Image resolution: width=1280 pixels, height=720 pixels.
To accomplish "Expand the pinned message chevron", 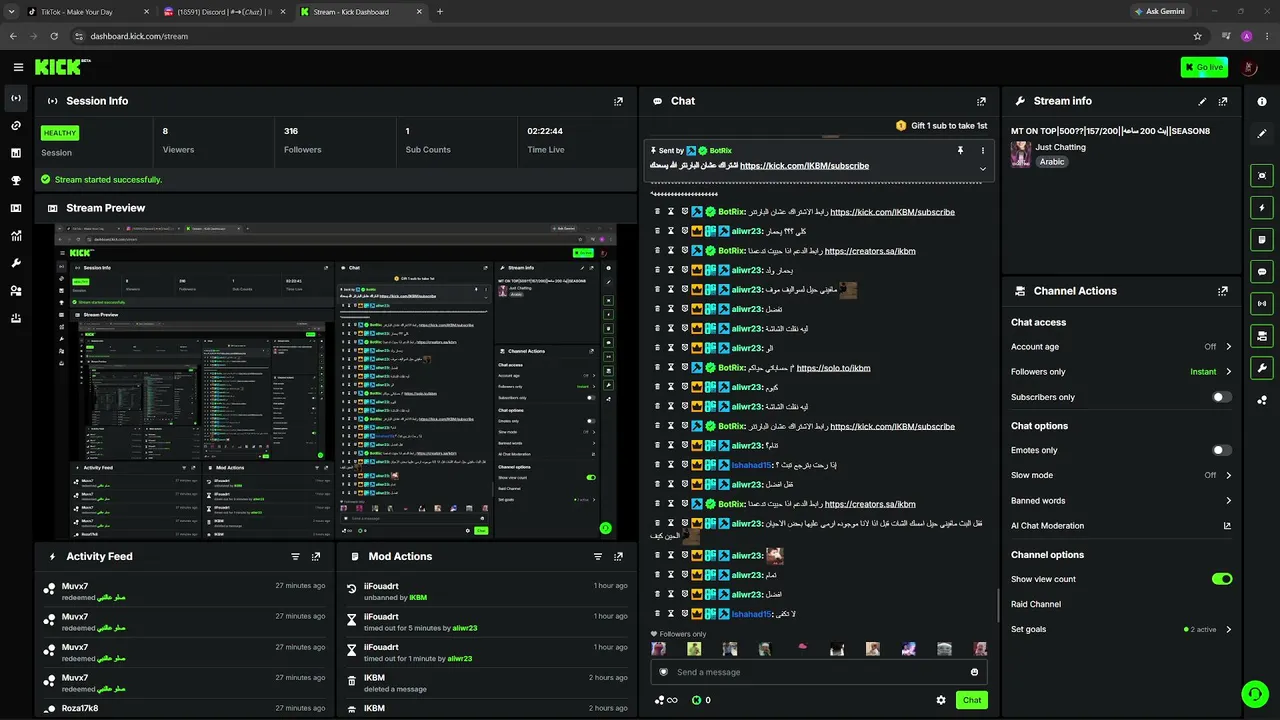I will coord(982,168).
